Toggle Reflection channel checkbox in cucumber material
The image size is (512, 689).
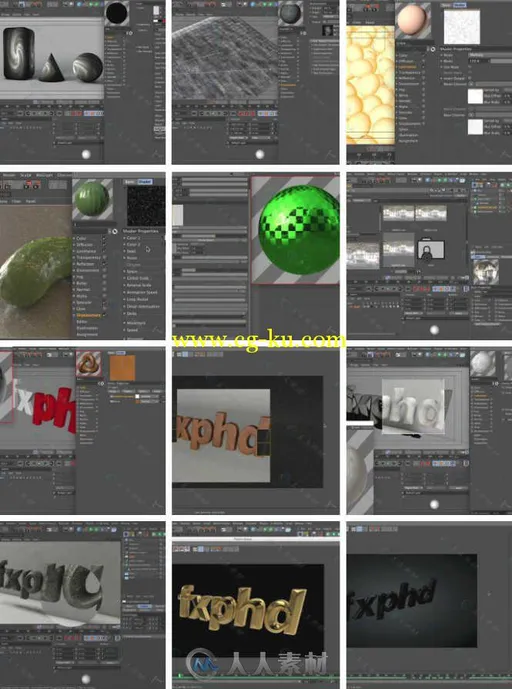[x=105, y=264]
